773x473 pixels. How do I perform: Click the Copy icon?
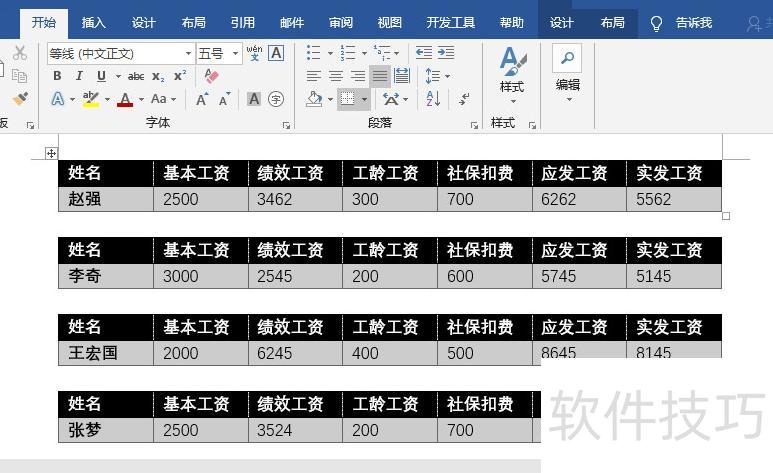click(x=19, y=76)
